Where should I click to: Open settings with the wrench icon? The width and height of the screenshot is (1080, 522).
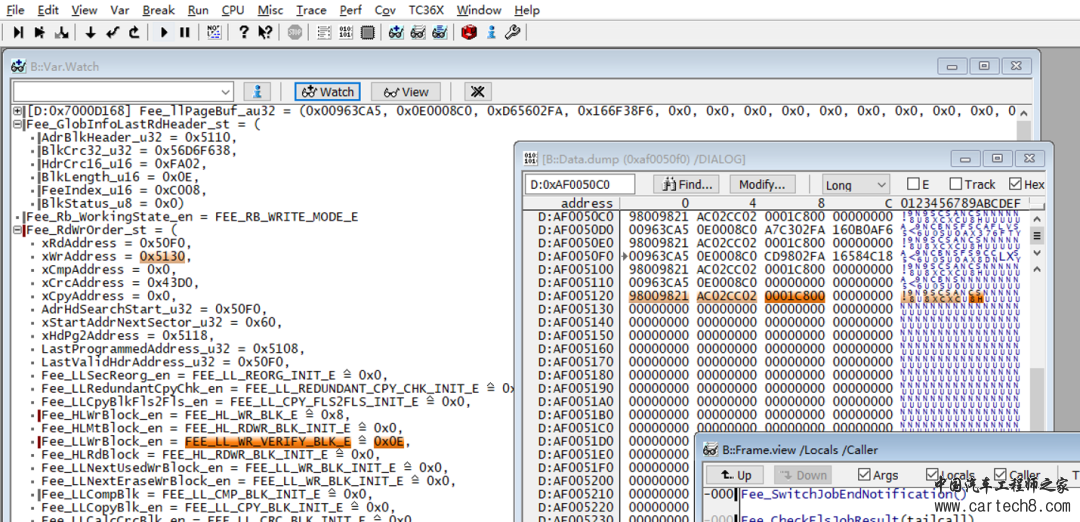pos(512,32)
